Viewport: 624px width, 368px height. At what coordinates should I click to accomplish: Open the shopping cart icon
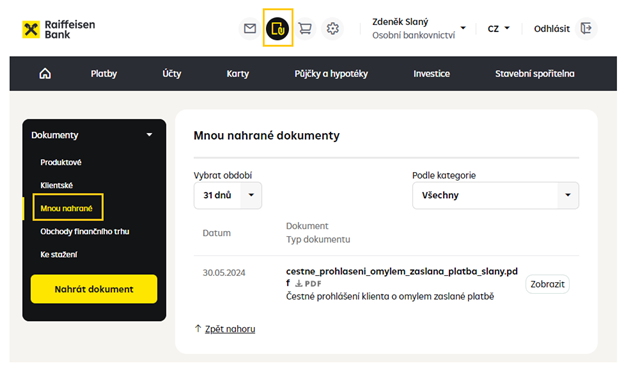305,29
